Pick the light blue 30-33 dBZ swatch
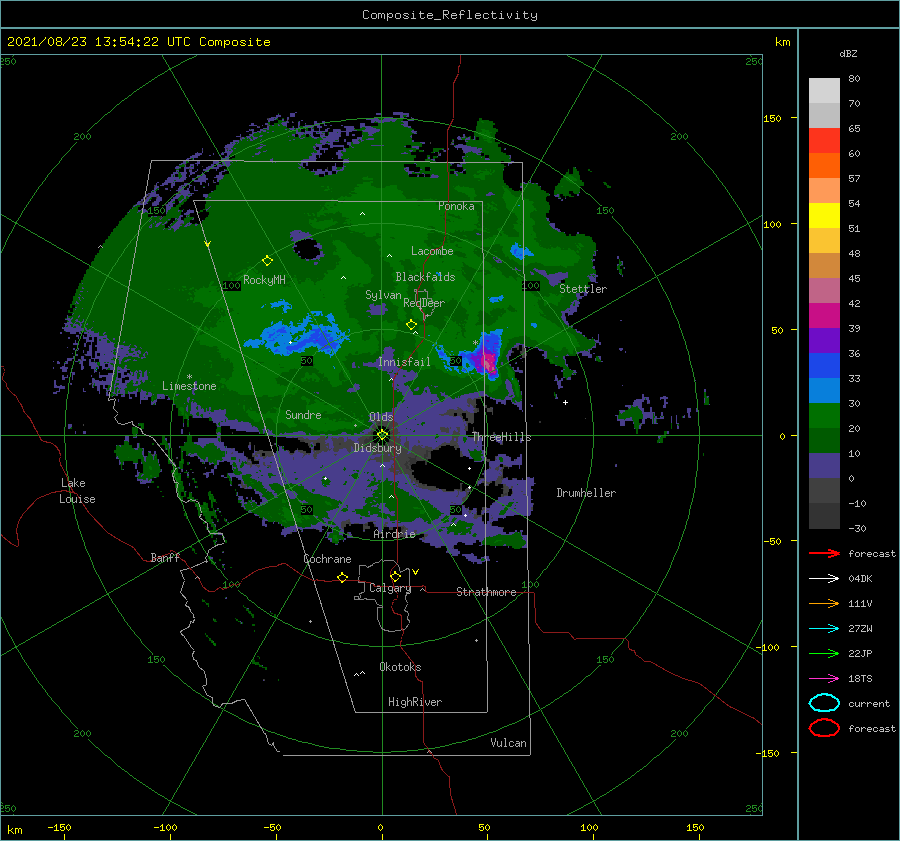This screenshot has height=841, width=900. click(x=824, y=390)
